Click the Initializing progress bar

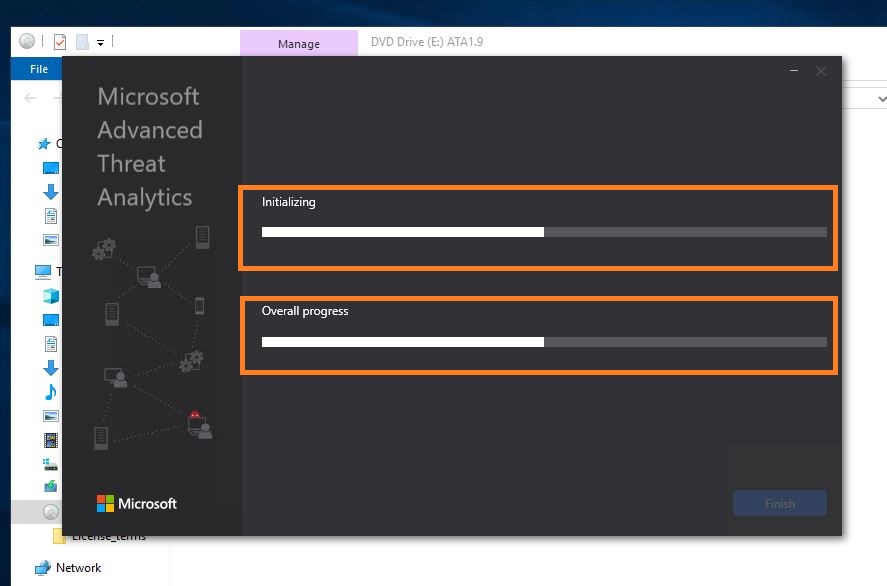click(x=544, y=232)
